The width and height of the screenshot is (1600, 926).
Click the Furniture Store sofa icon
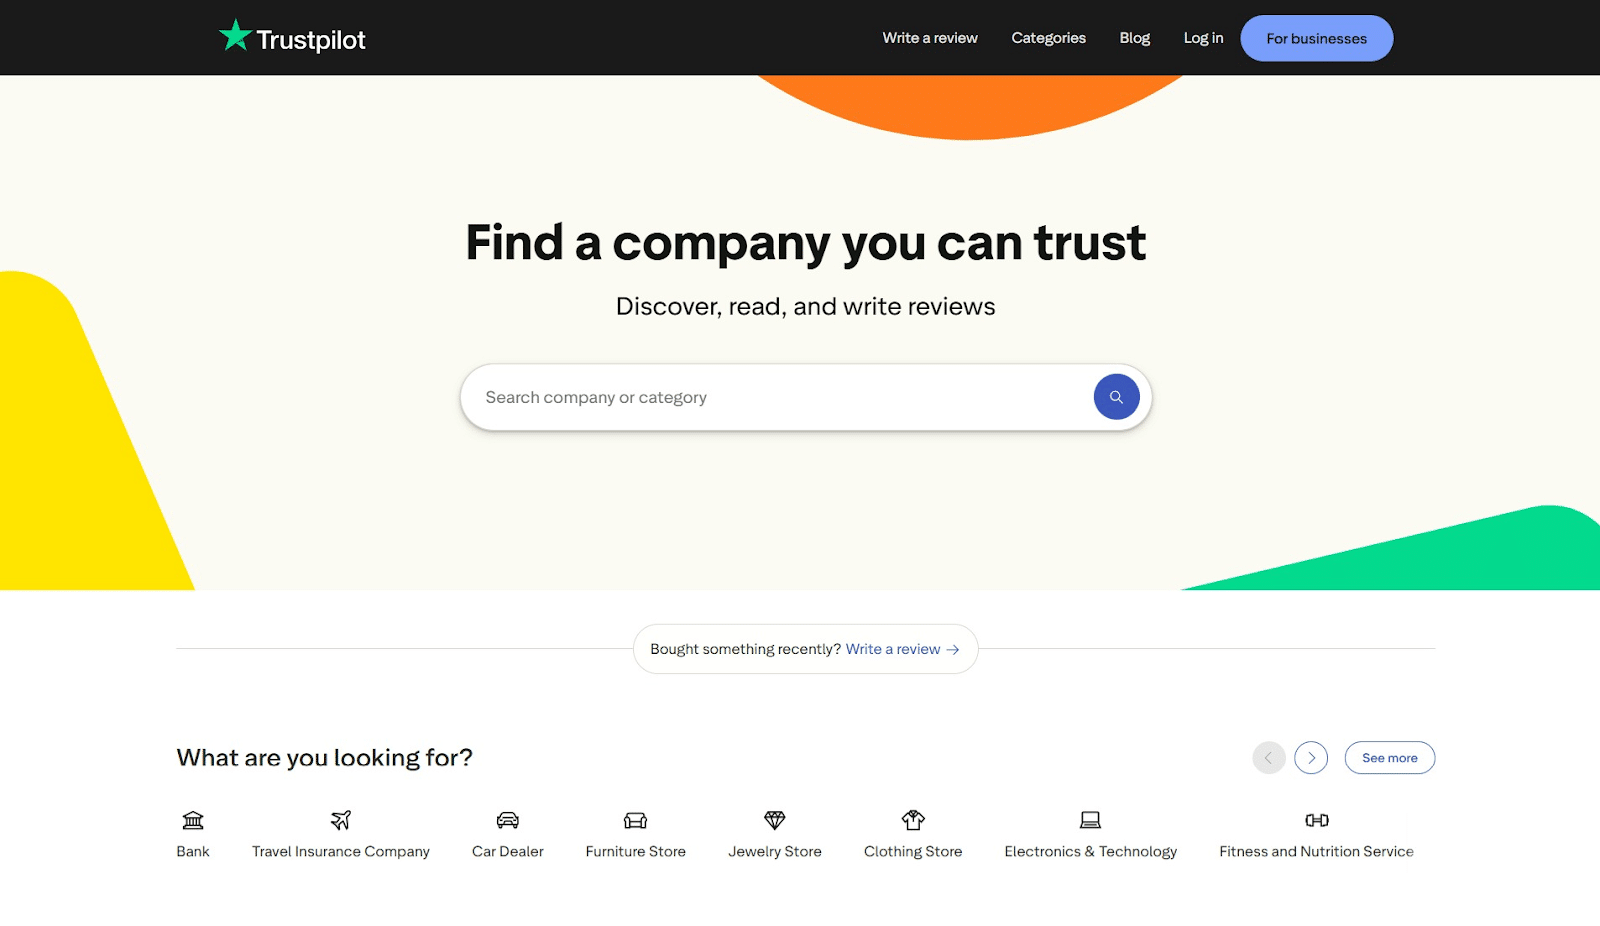tap(635, 820)
